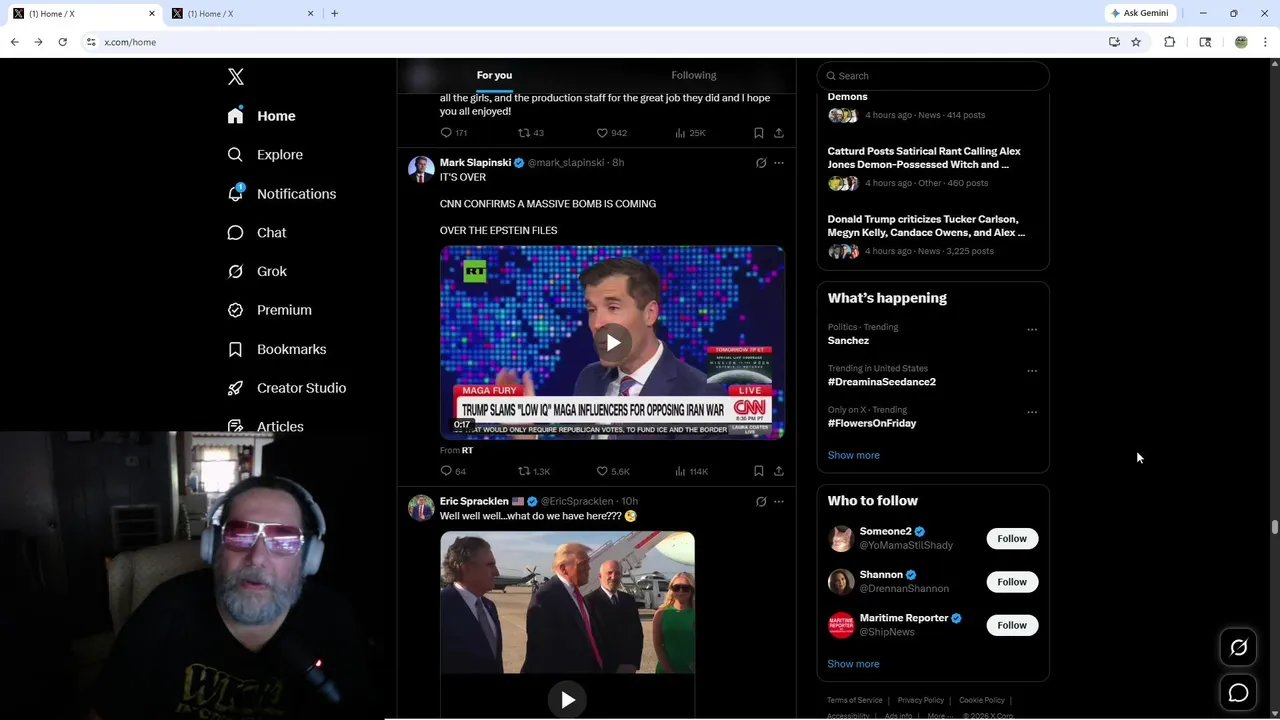Play the video in Eric Spracklen's post
1280x720 pixels.
567,700
